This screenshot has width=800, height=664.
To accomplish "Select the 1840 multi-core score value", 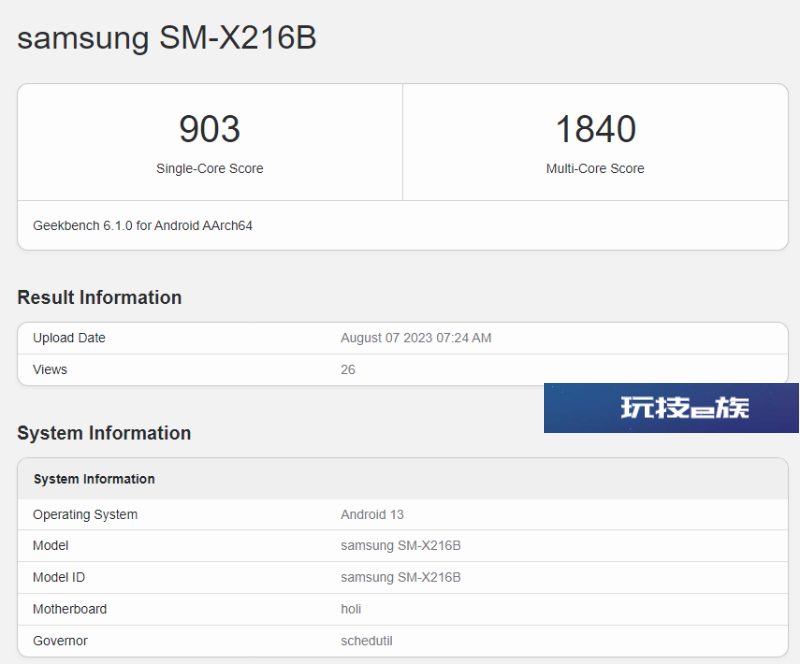I will [595, 129].
